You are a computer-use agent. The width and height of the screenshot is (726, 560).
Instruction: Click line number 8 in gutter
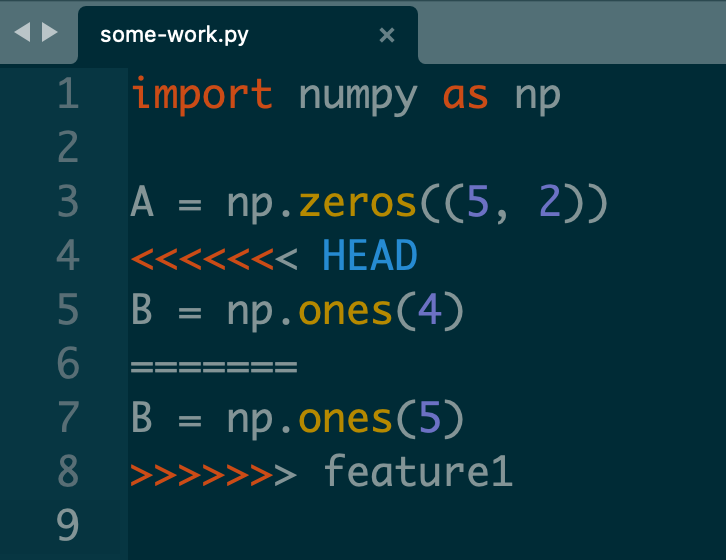(x=69, y=471)
